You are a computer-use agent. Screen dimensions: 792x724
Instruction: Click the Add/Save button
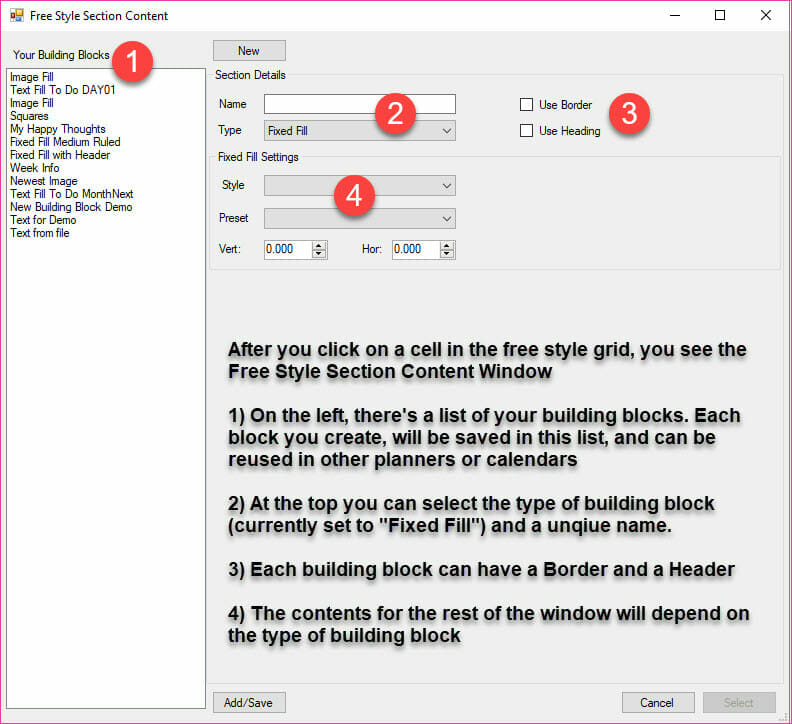coord(249,702)
